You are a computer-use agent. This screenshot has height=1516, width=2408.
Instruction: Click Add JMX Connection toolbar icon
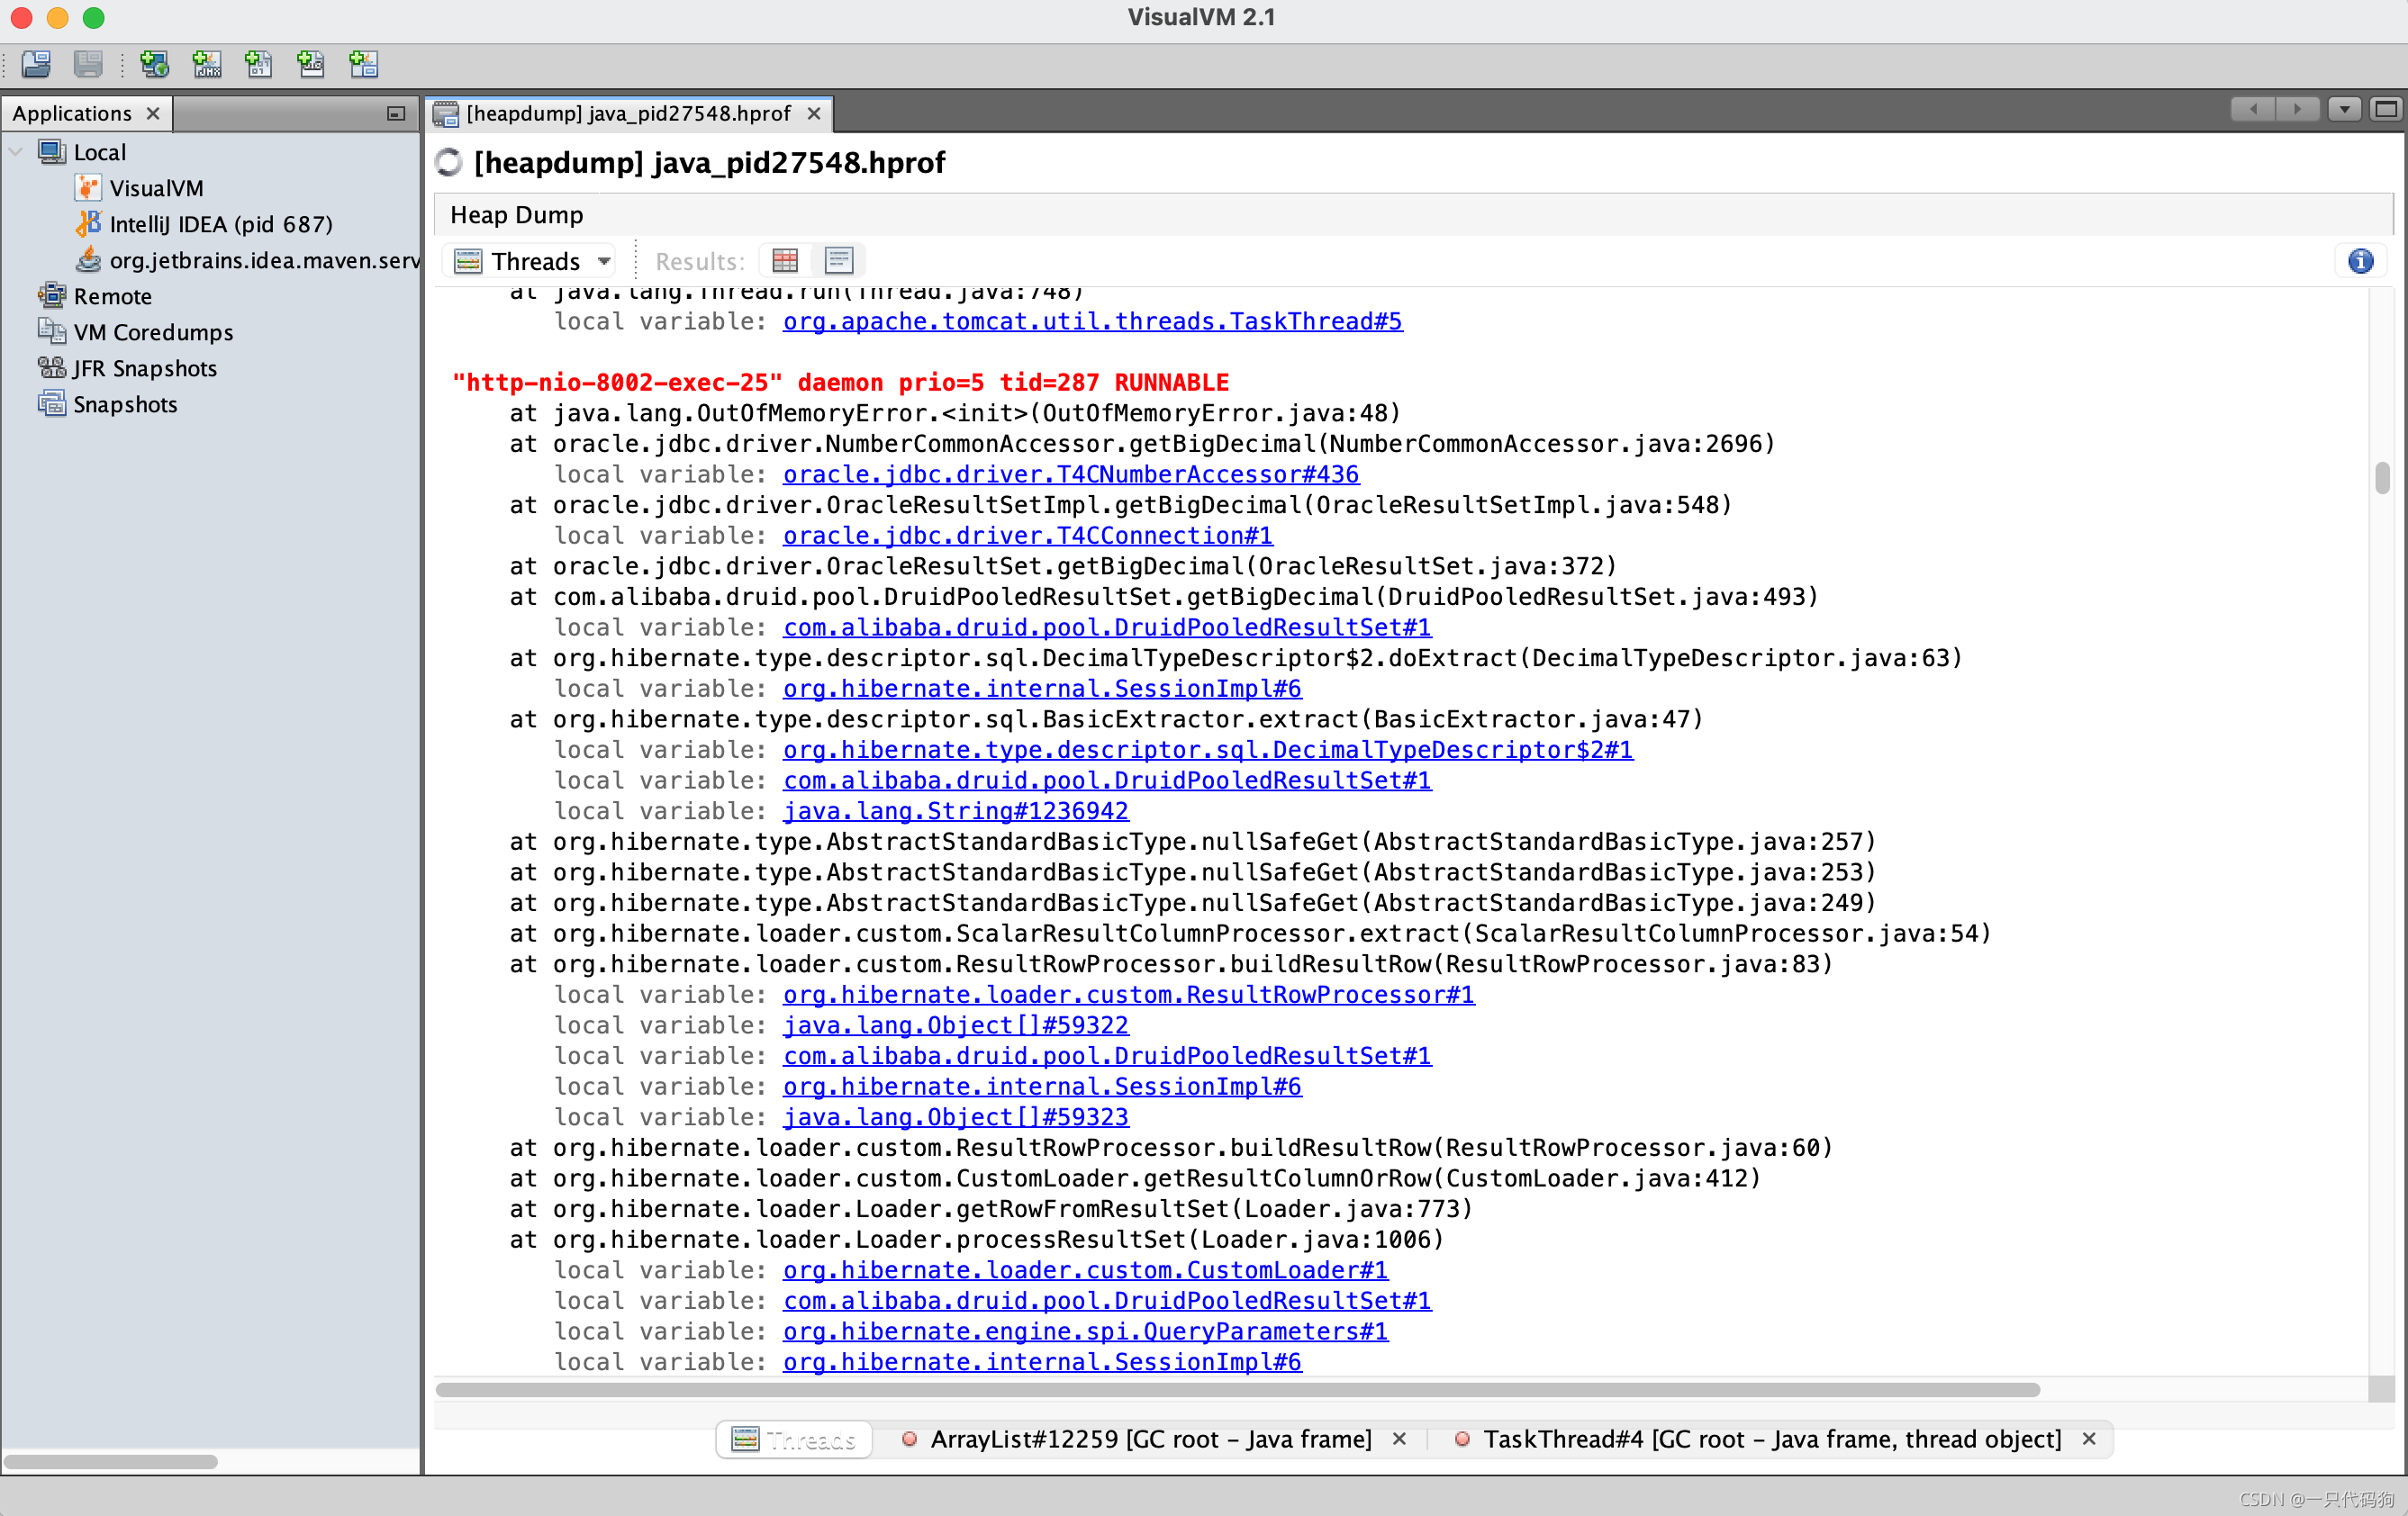click(x=207, y=65)
